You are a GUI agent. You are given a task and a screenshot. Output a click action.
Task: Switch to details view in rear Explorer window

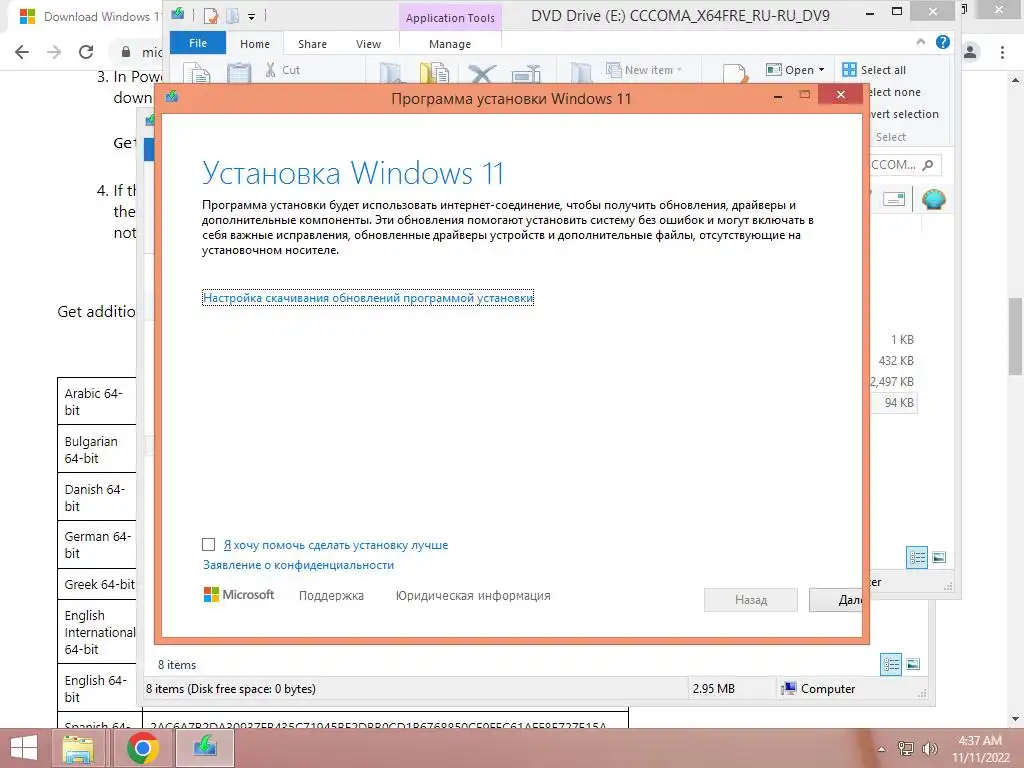coord(891,665)
